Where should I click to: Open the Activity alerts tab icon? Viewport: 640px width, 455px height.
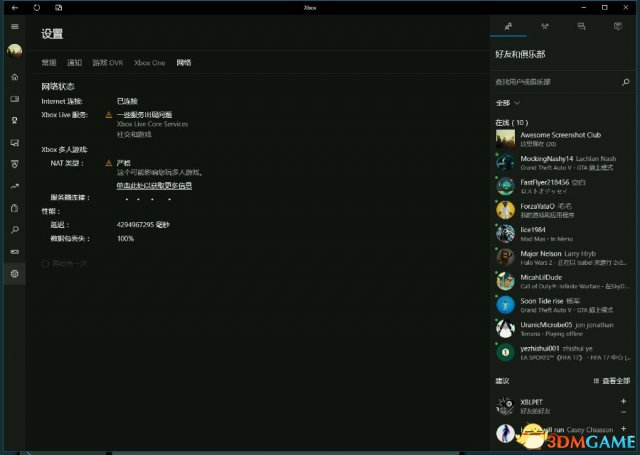(x=618, y=27)
